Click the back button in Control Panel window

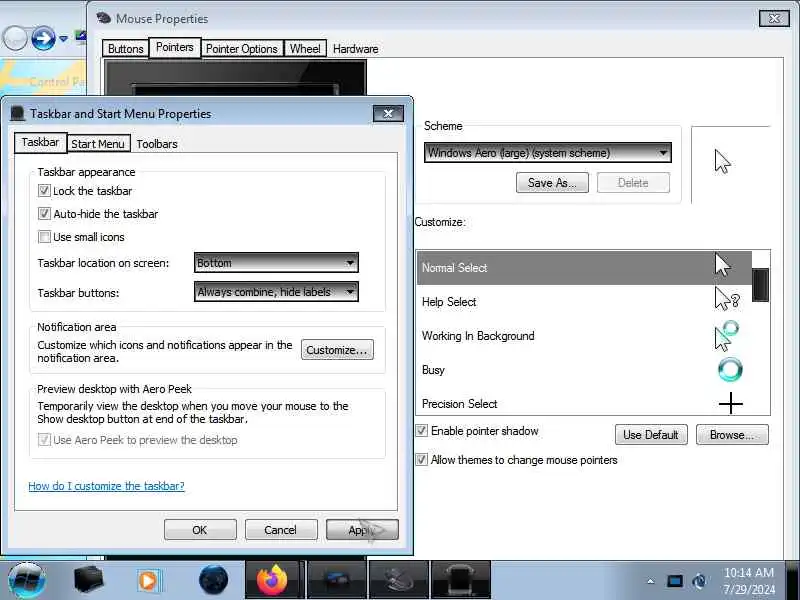click(14, 38)
